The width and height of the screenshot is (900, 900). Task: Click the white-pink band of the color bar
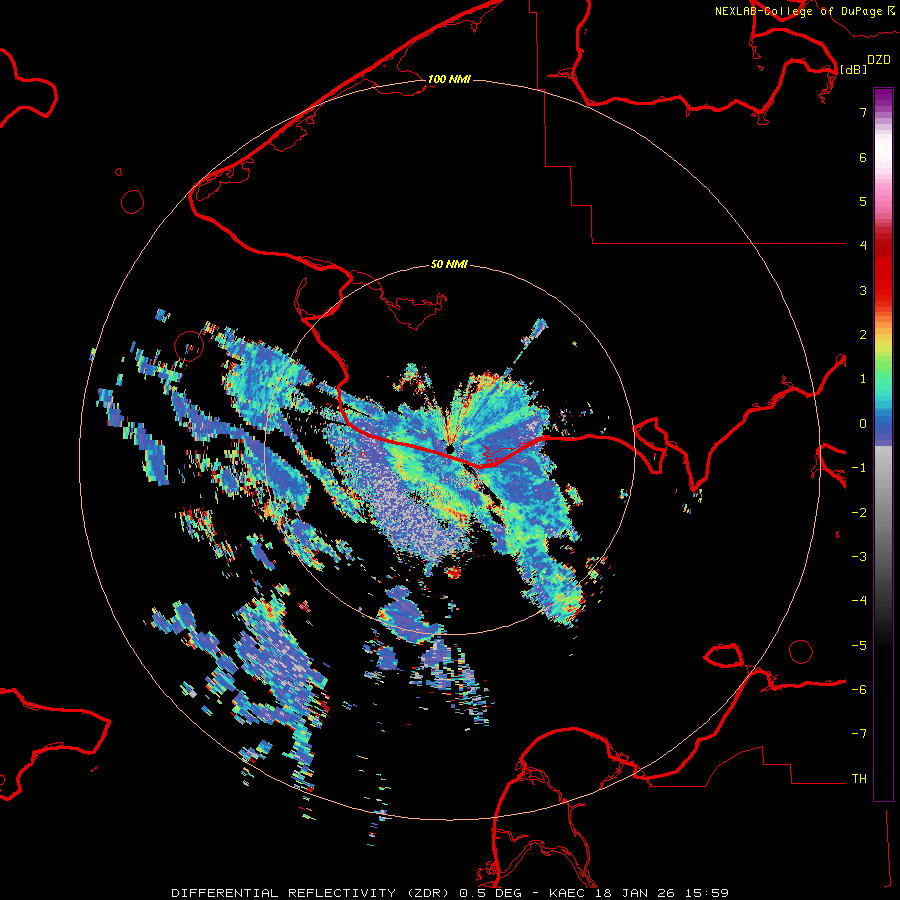(x=883, y=158)
